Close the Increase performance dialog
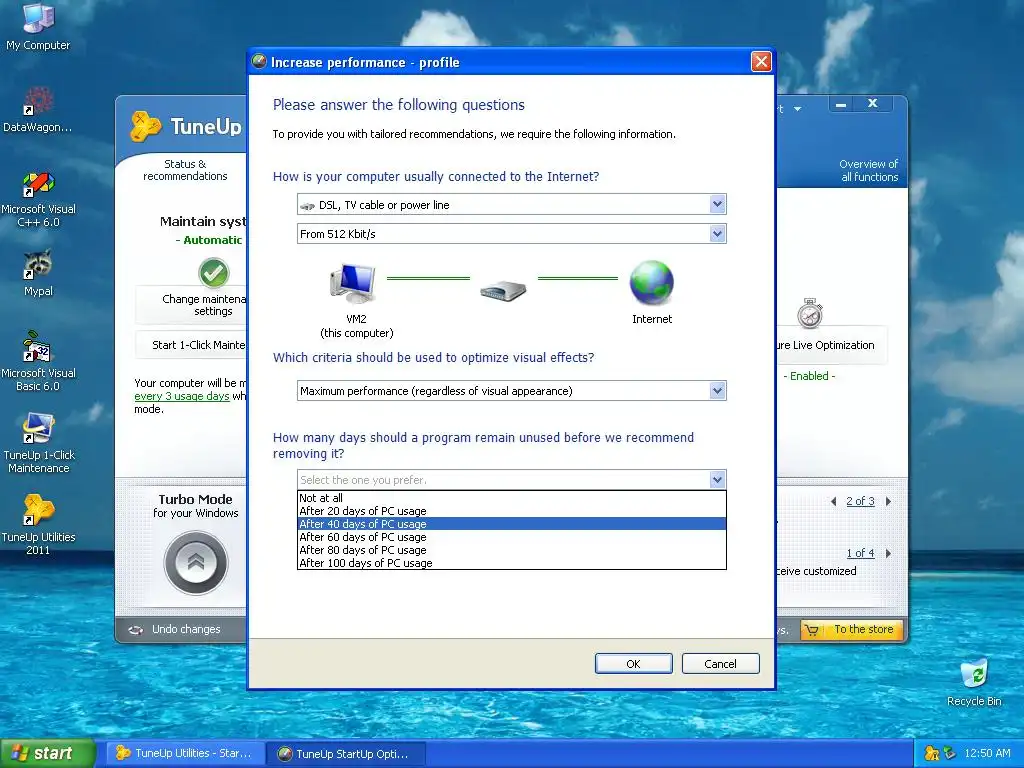This screenshot has height=768, width=1024. point(761,62)
